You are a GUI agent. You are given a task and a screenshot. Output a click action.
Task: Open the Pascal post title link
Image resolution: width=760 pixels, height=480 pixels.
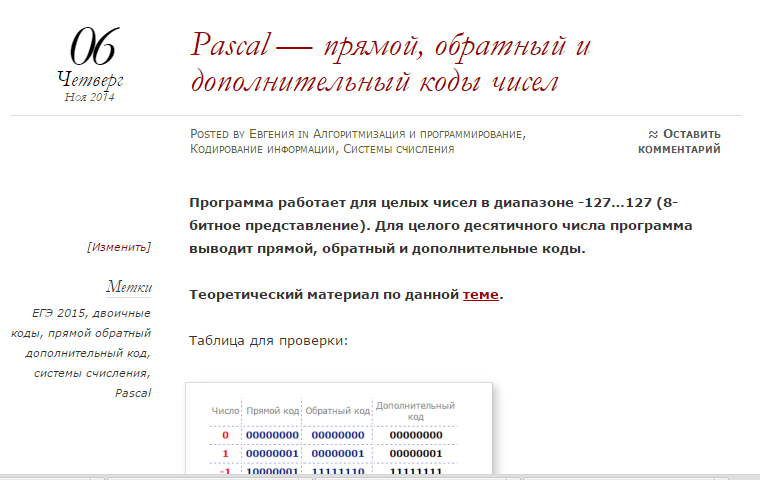[x=391, y=62]
